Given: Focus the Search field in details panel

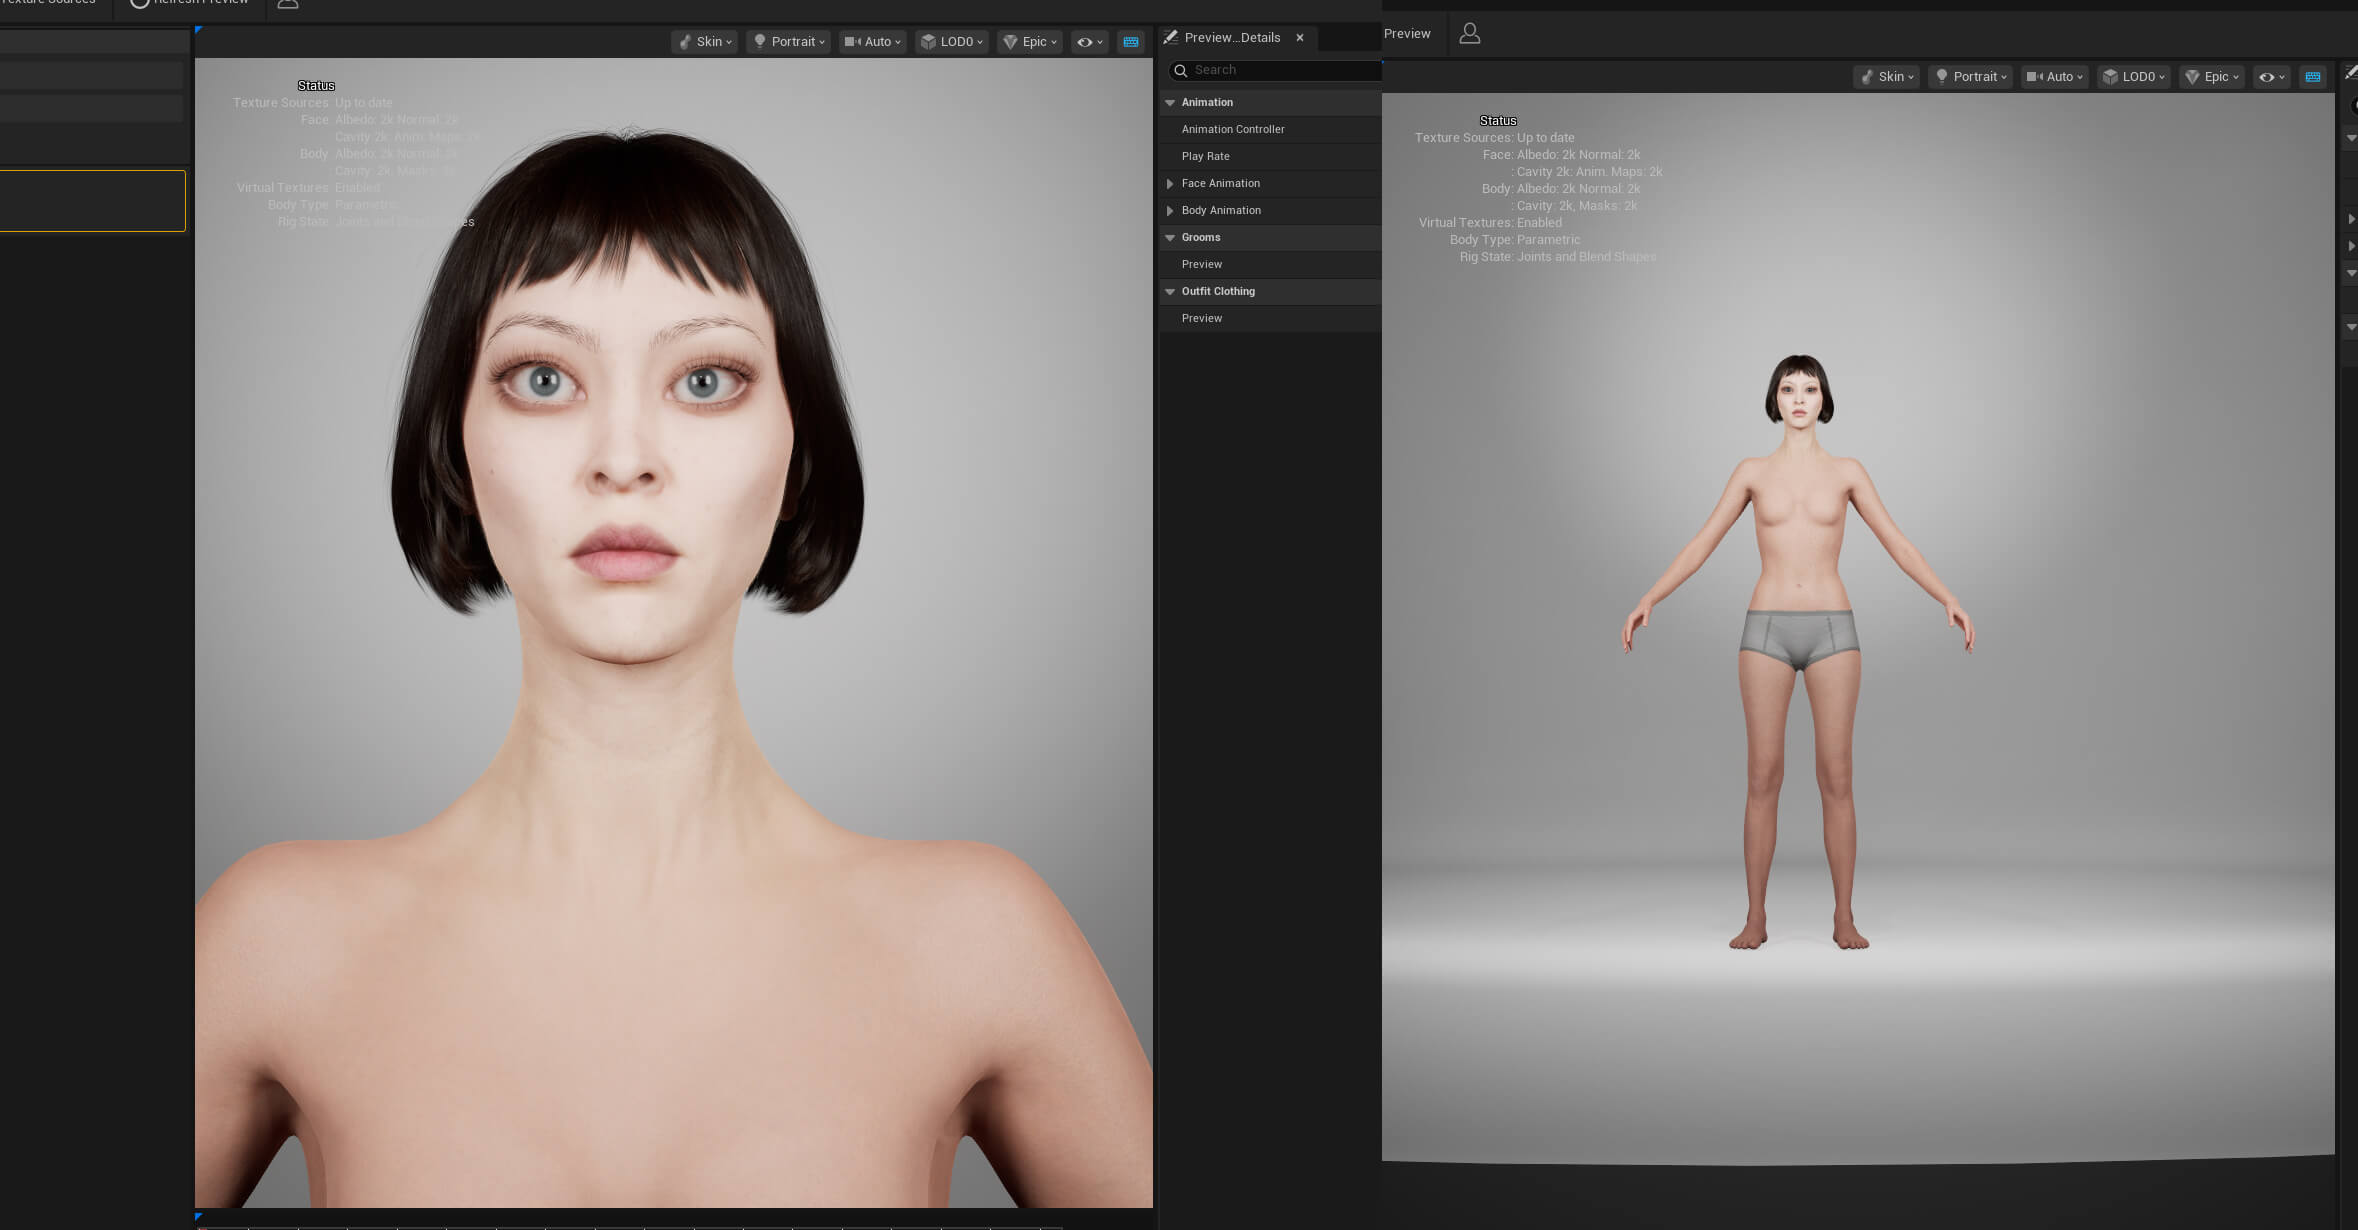Looking at the screenshot, I should [x=1276, y=70].
